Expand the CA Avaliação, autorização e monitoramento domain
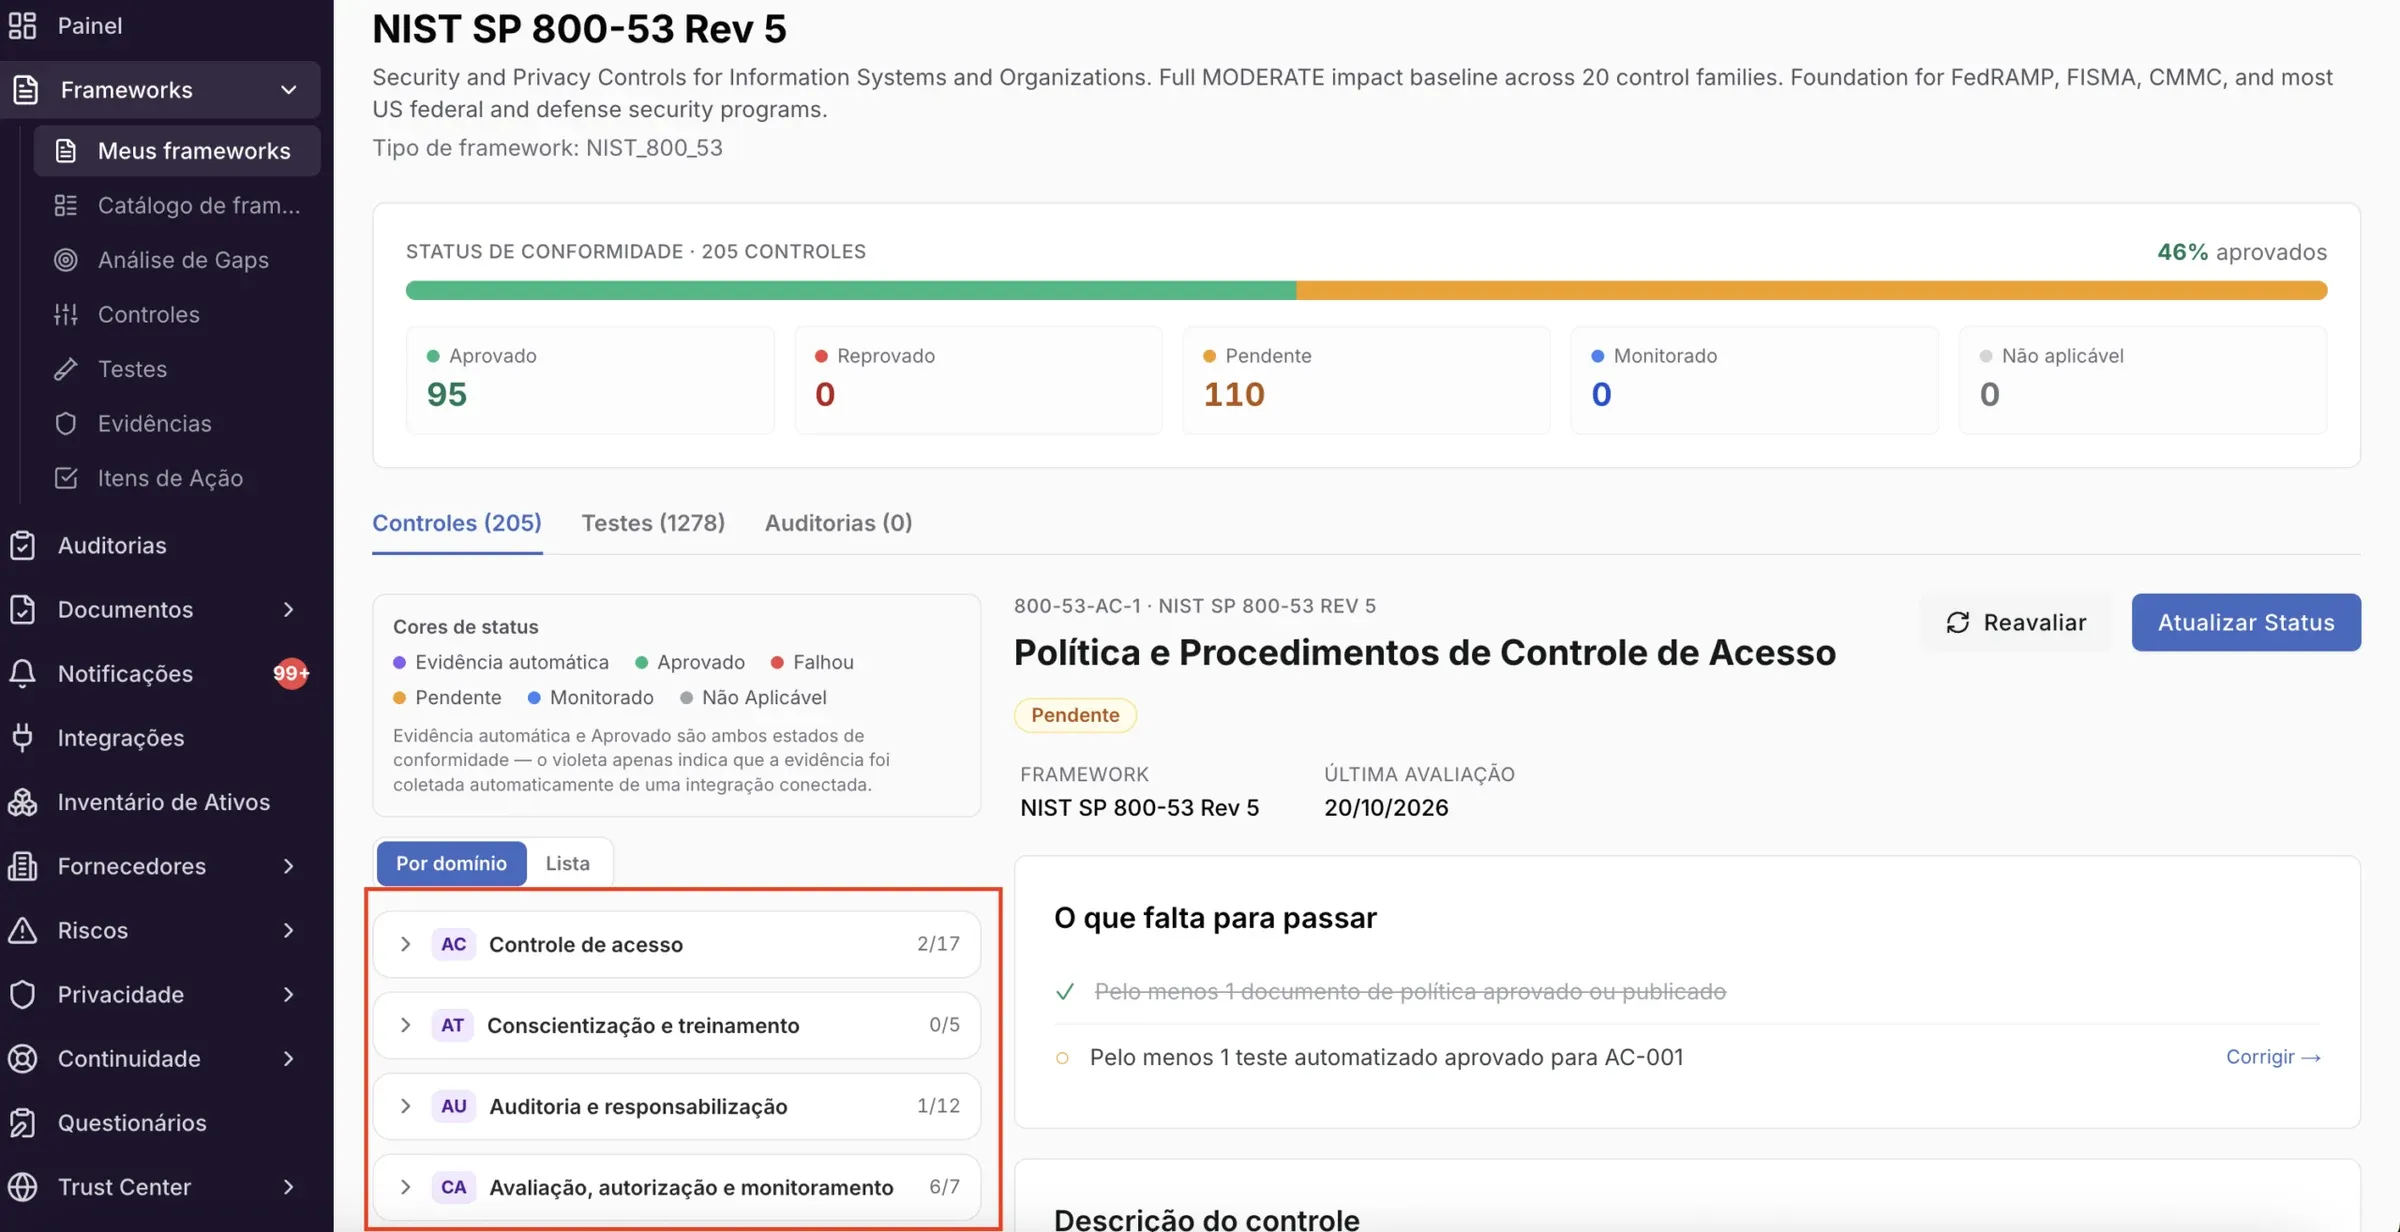This screenshot has width=2400, height=1232. click(x=677, y=1187)
